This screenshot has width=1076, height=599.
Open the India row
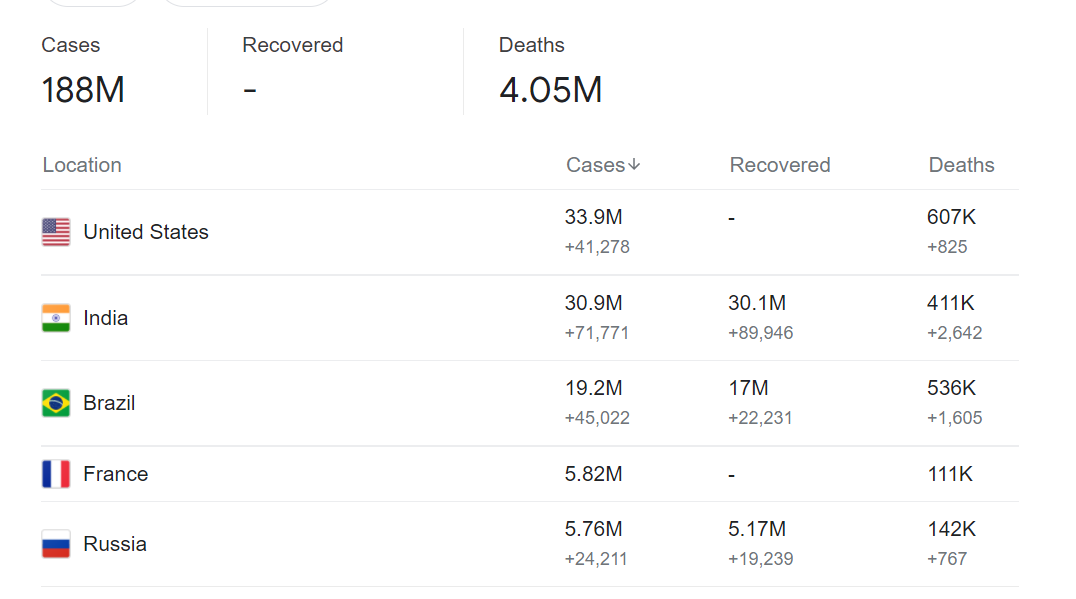click(x=530, y=318)
